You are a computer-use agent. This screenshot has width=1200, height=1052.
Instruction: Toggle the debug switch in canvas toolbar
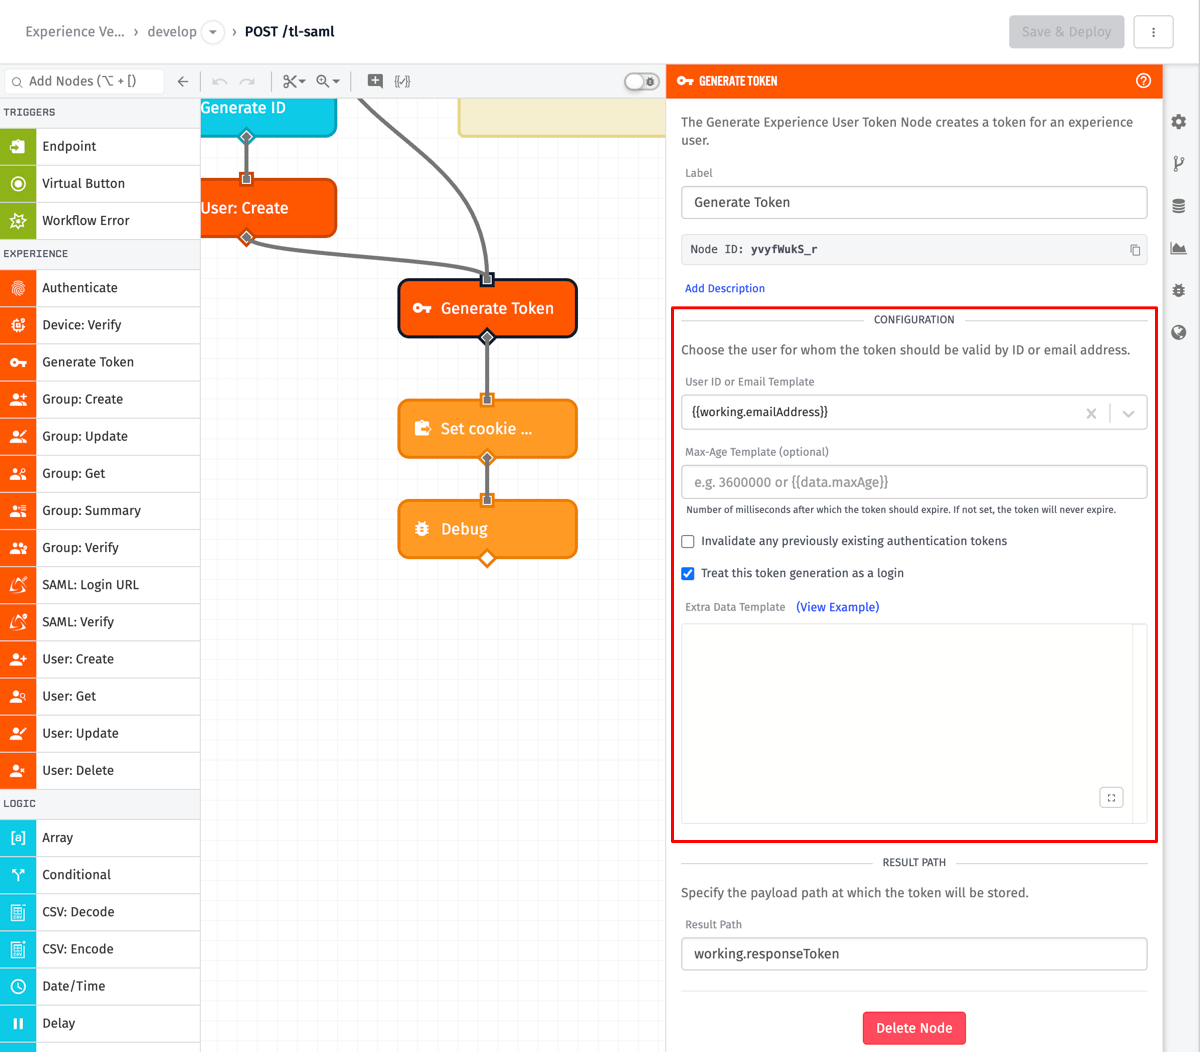[641, 81]
